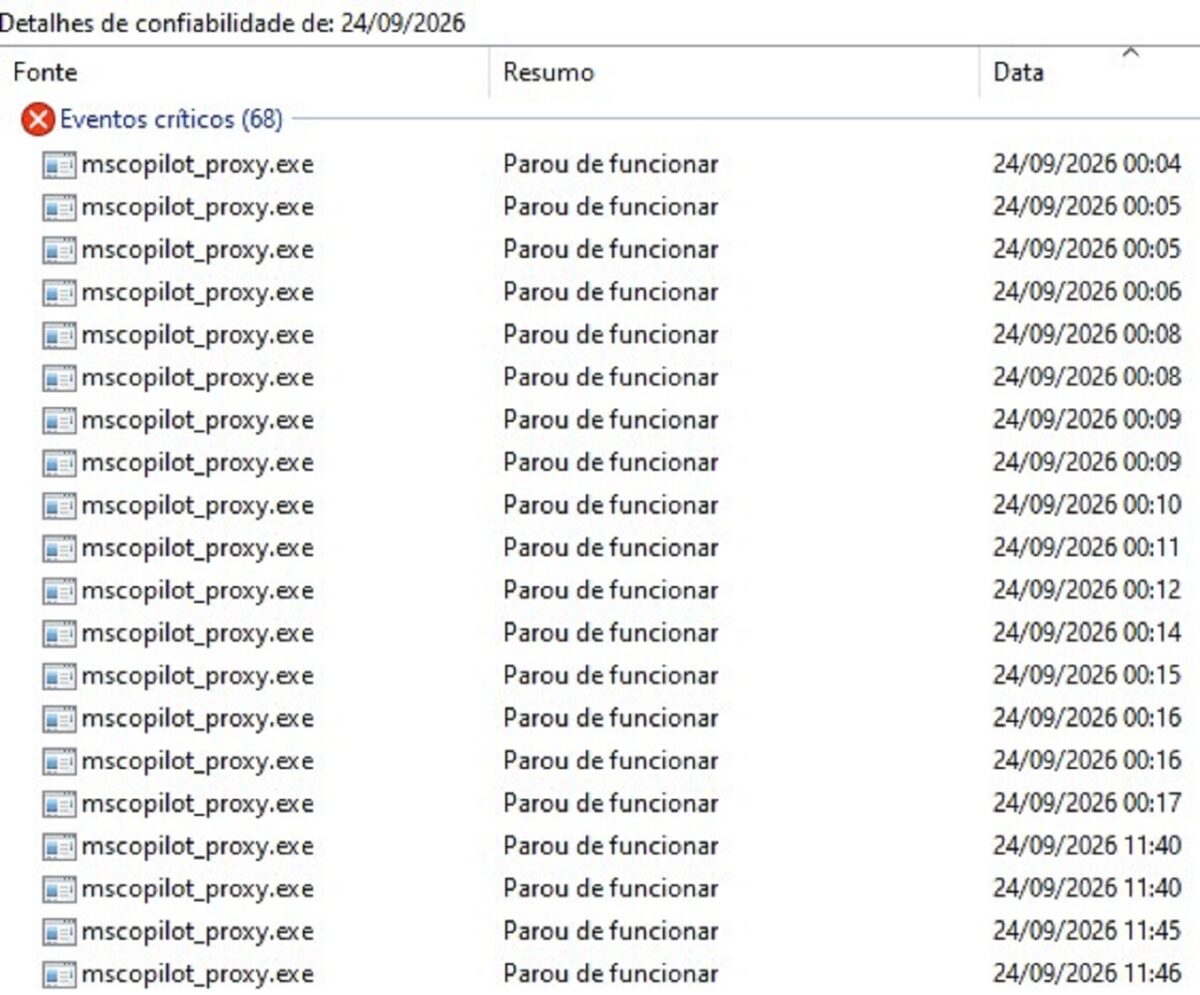The image size is (1200, 995).
Task: Click the date cell '24/09/2026 00:15'
Action: tap(1087, 676)
